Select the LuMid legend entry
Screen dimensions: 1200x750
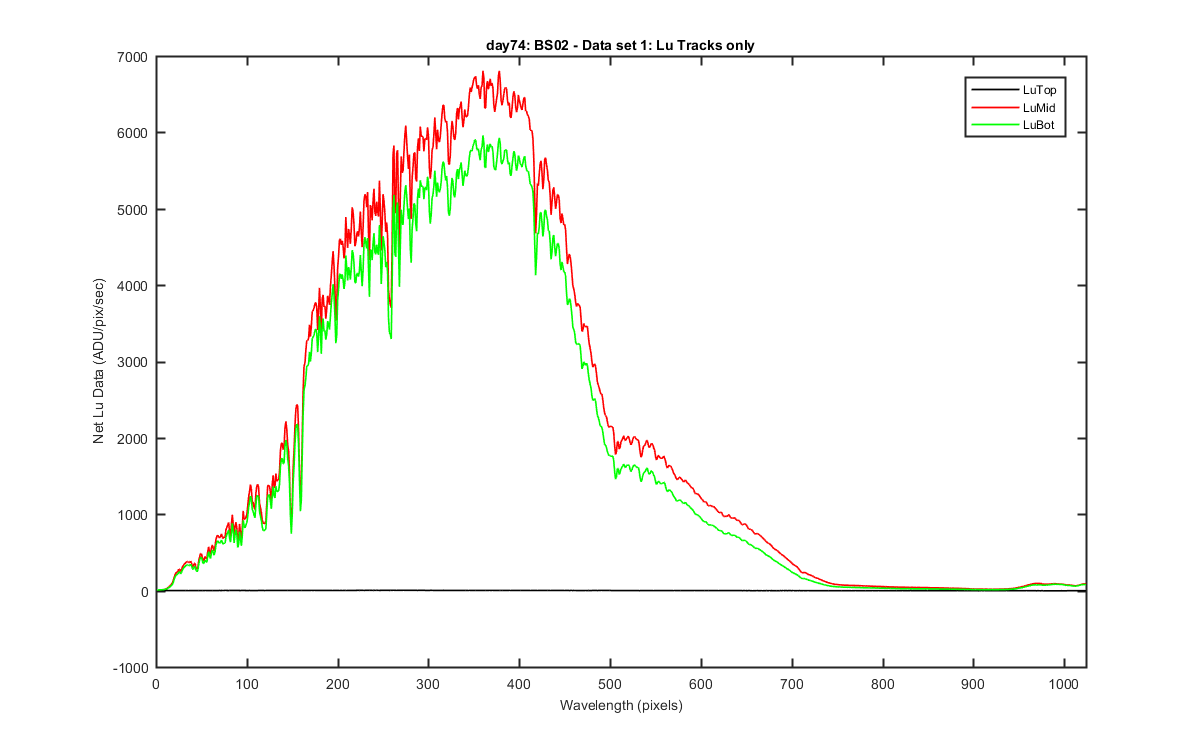point(1015,107)
